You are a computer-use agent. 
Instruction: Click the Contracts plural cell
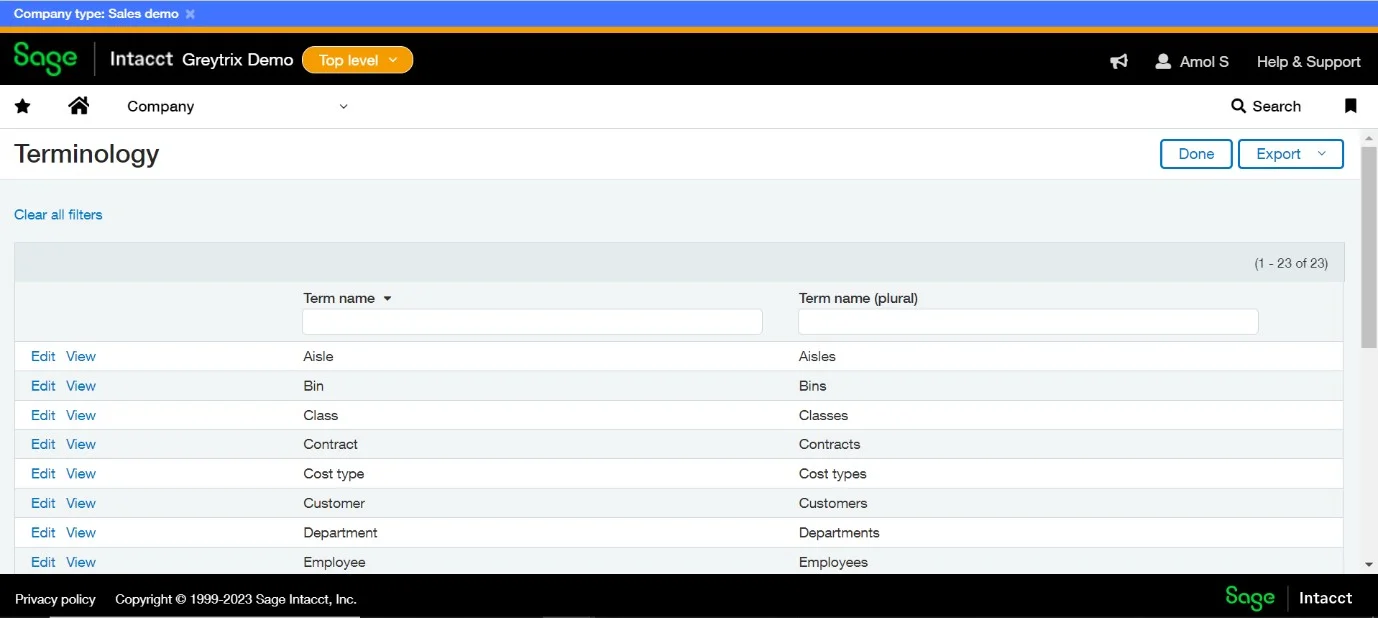[x=829, y=444]
